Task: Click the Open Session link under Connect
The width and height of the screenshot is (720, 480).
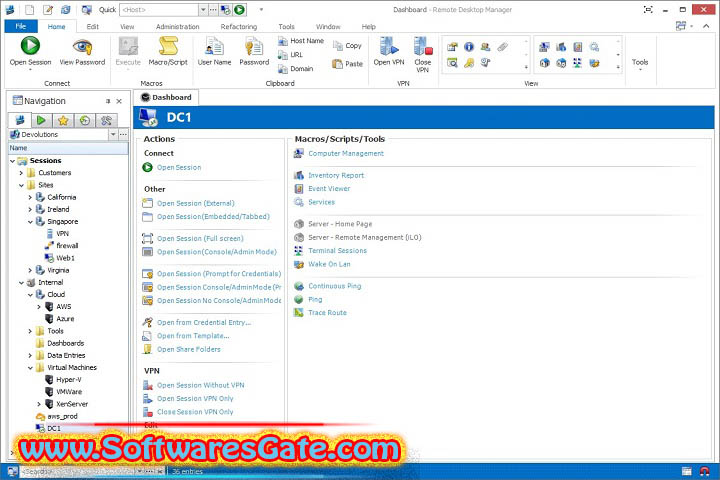Action: click(x=179, y=168)
